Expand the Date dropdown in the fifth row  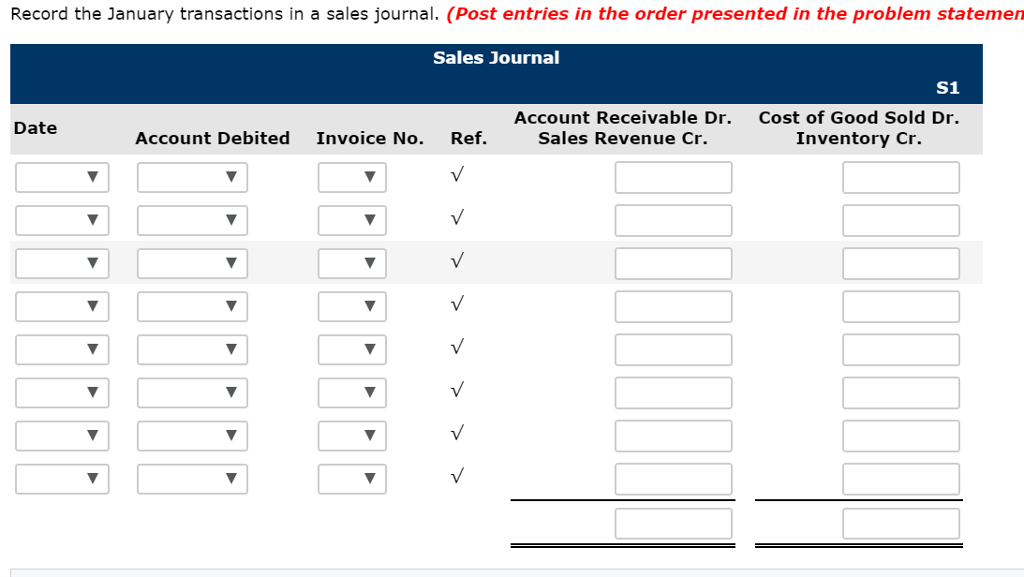[62, 349]
